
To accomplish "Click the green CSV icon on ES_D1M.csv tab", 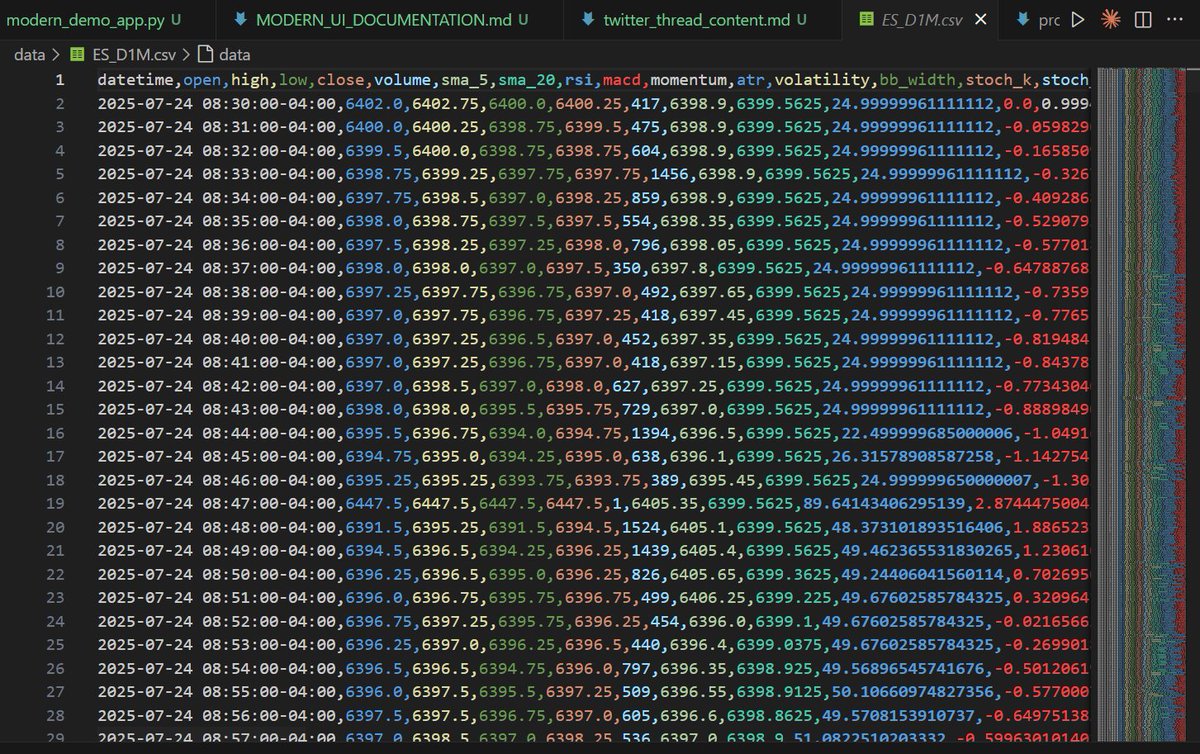I will [x=866, y=19].
